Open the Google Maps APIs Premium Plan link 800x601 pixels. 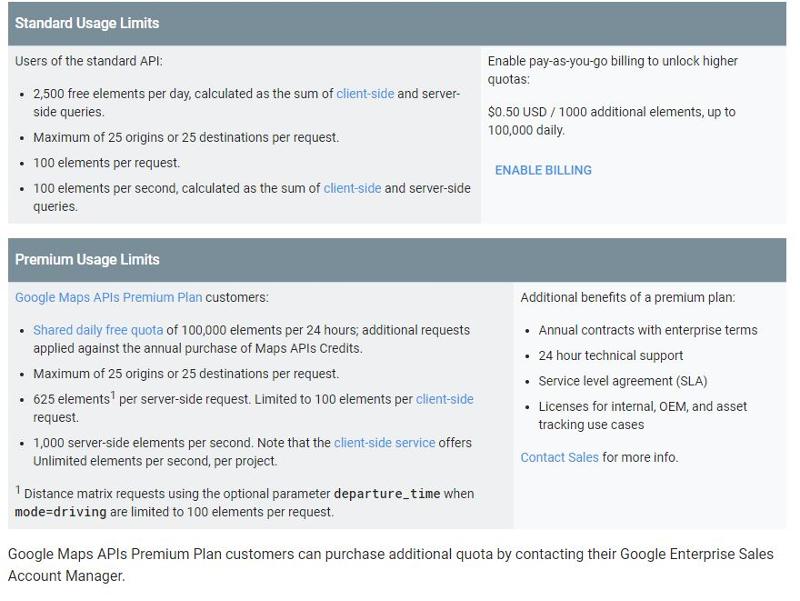click(x=108, y=297)
